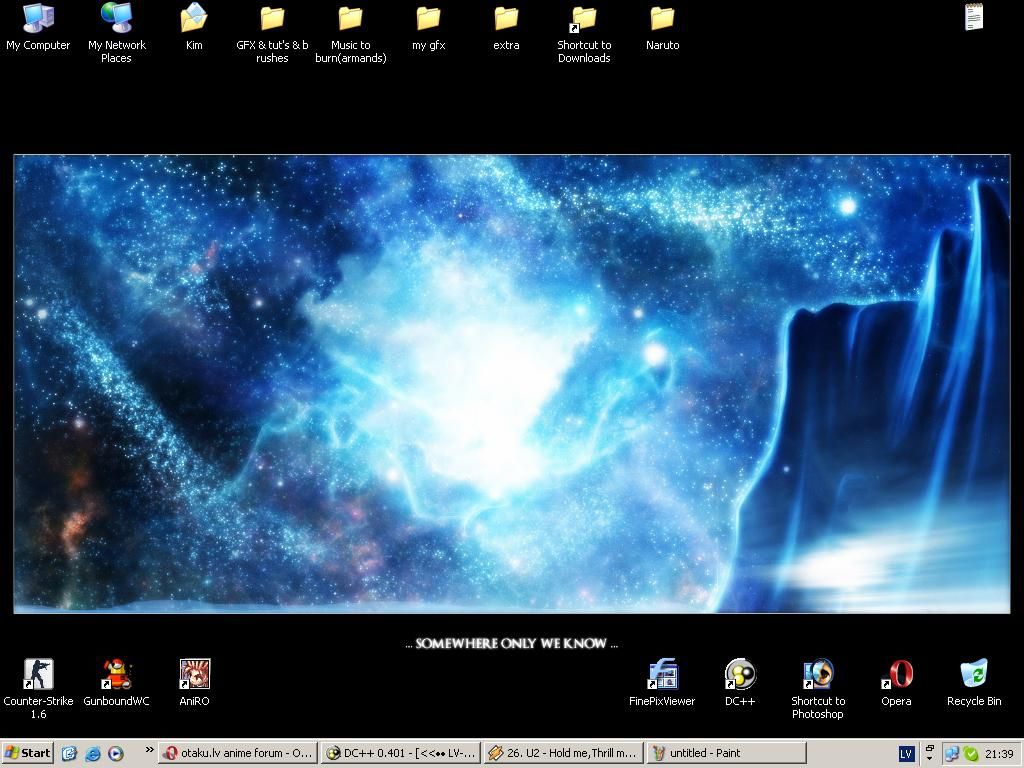The width and height of the screenshot is (1024, 768).
Task: Select the Recycle Bin icon
Action: [x=974, y=682]
